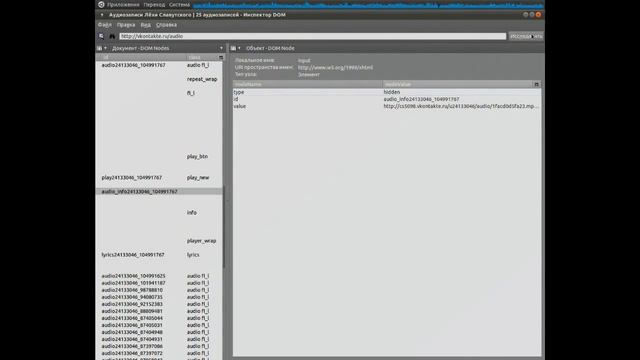Open the Система system menu
Screen dimensions: 640x360
[x=180, y=4]
